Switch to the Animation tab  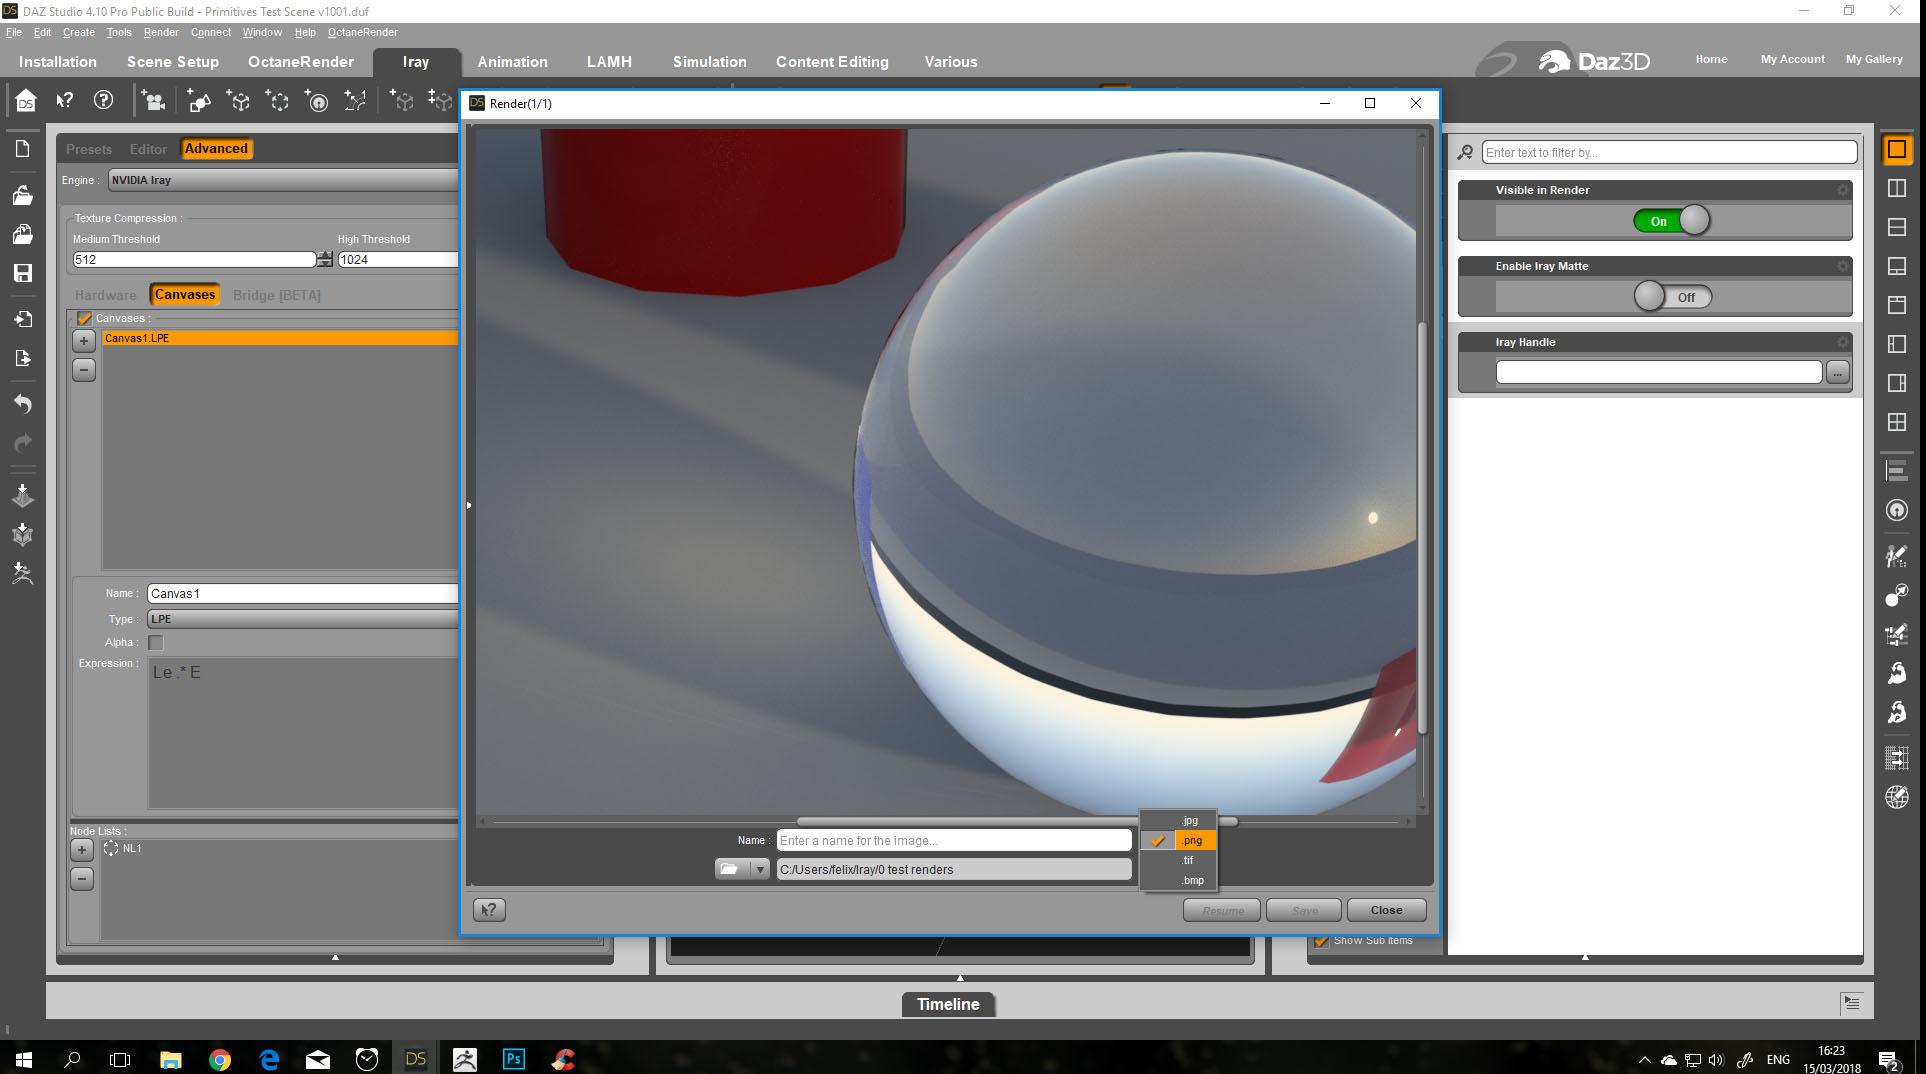(x=512, y=62)
